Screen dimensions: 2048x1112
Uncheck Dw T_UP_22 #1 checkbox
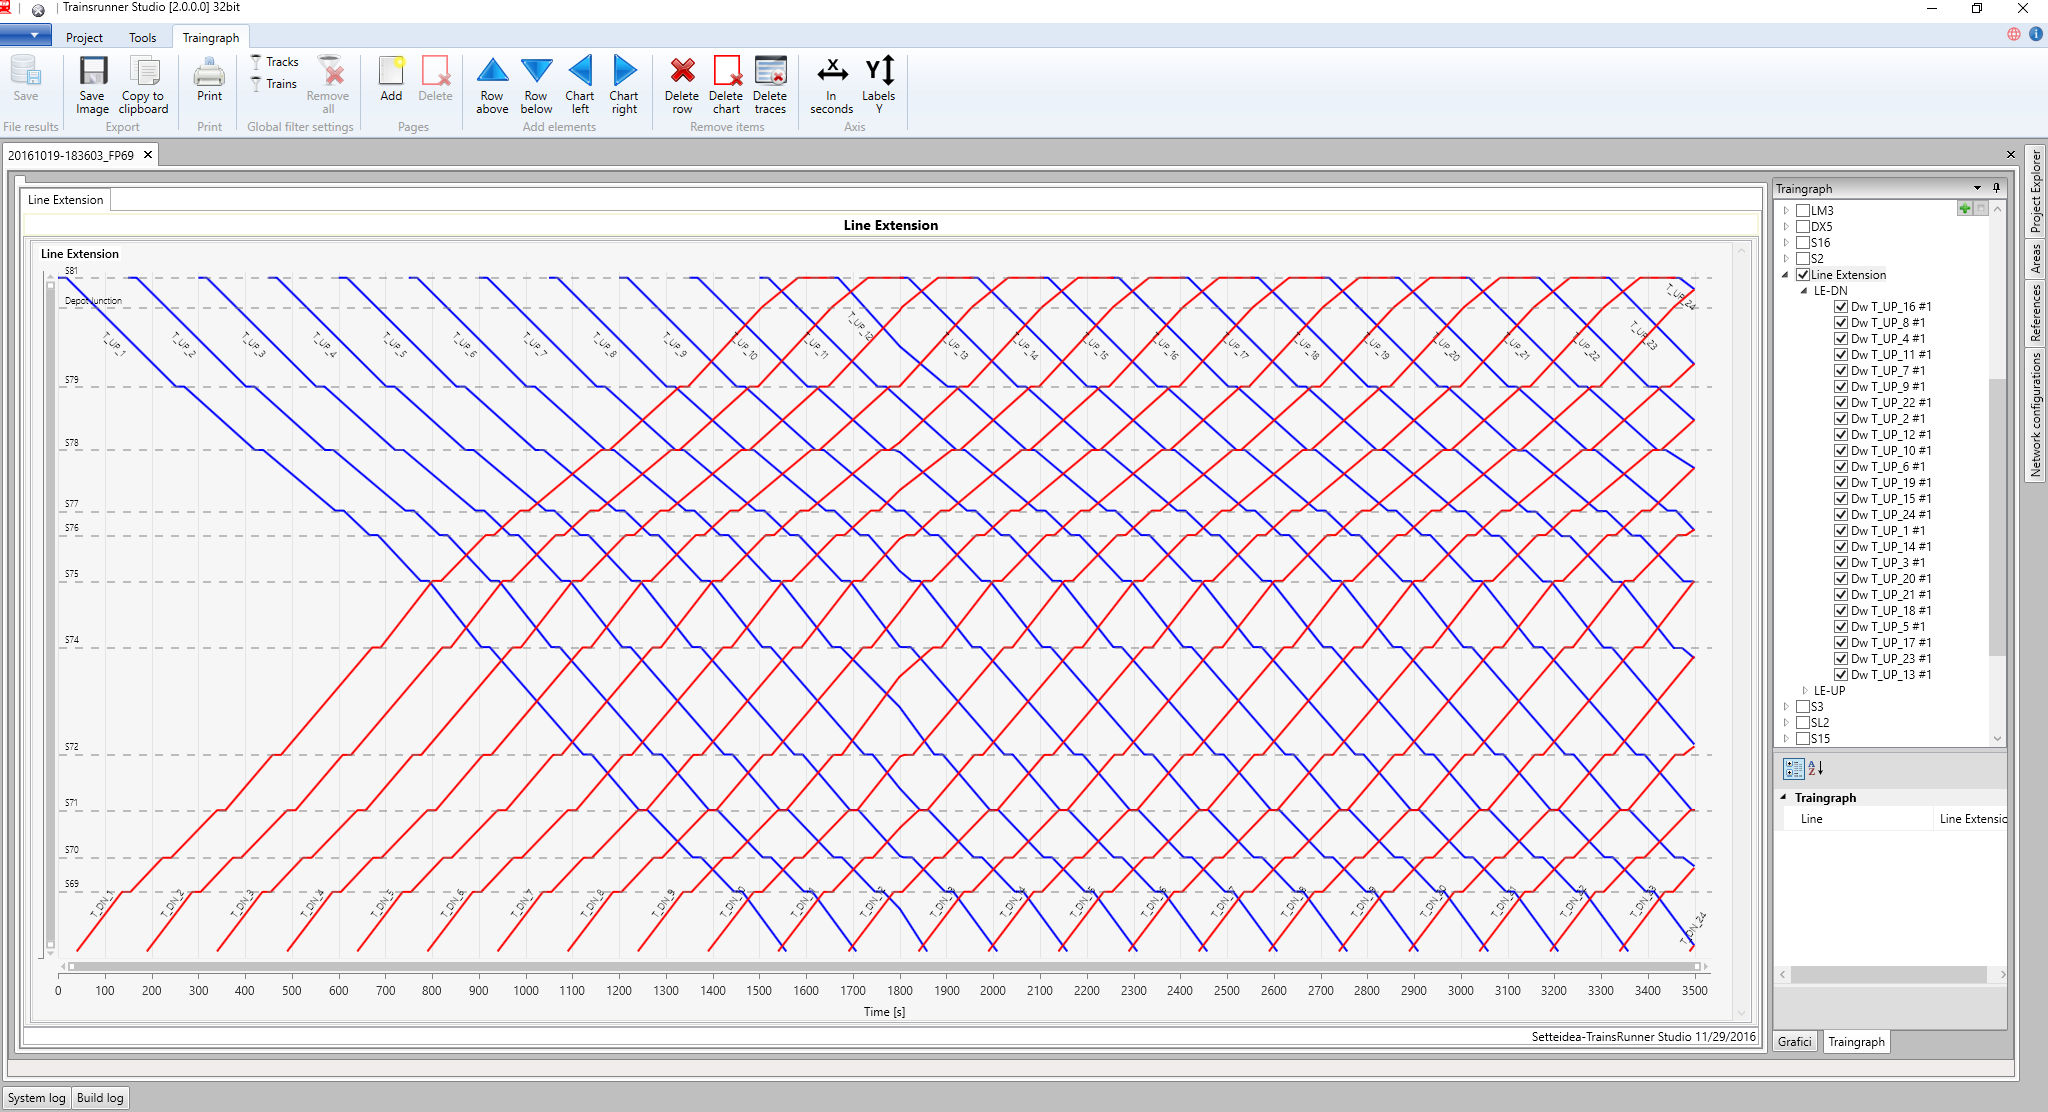[1841, 403]
